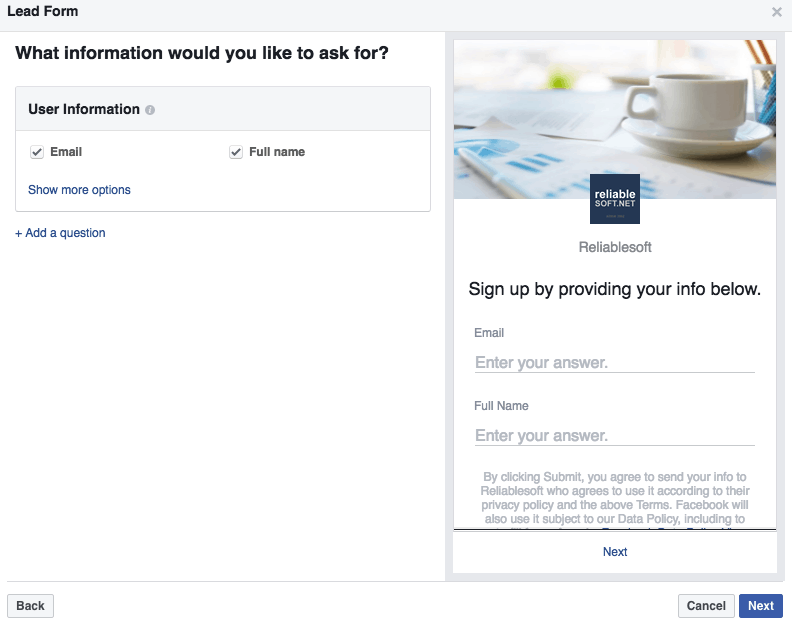Click the Next link inside the preview
Screen dimensions: 792x628
(615, 552)
